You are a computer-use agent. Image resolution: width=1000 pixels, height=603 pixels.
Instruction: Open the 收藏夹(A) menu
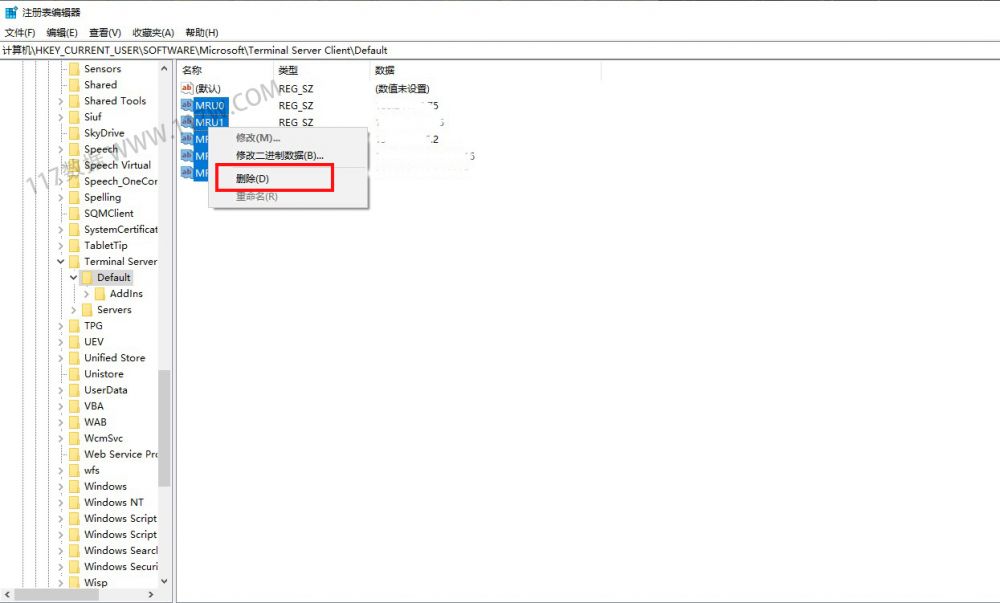pyautogui.click(x=153, y=33)
